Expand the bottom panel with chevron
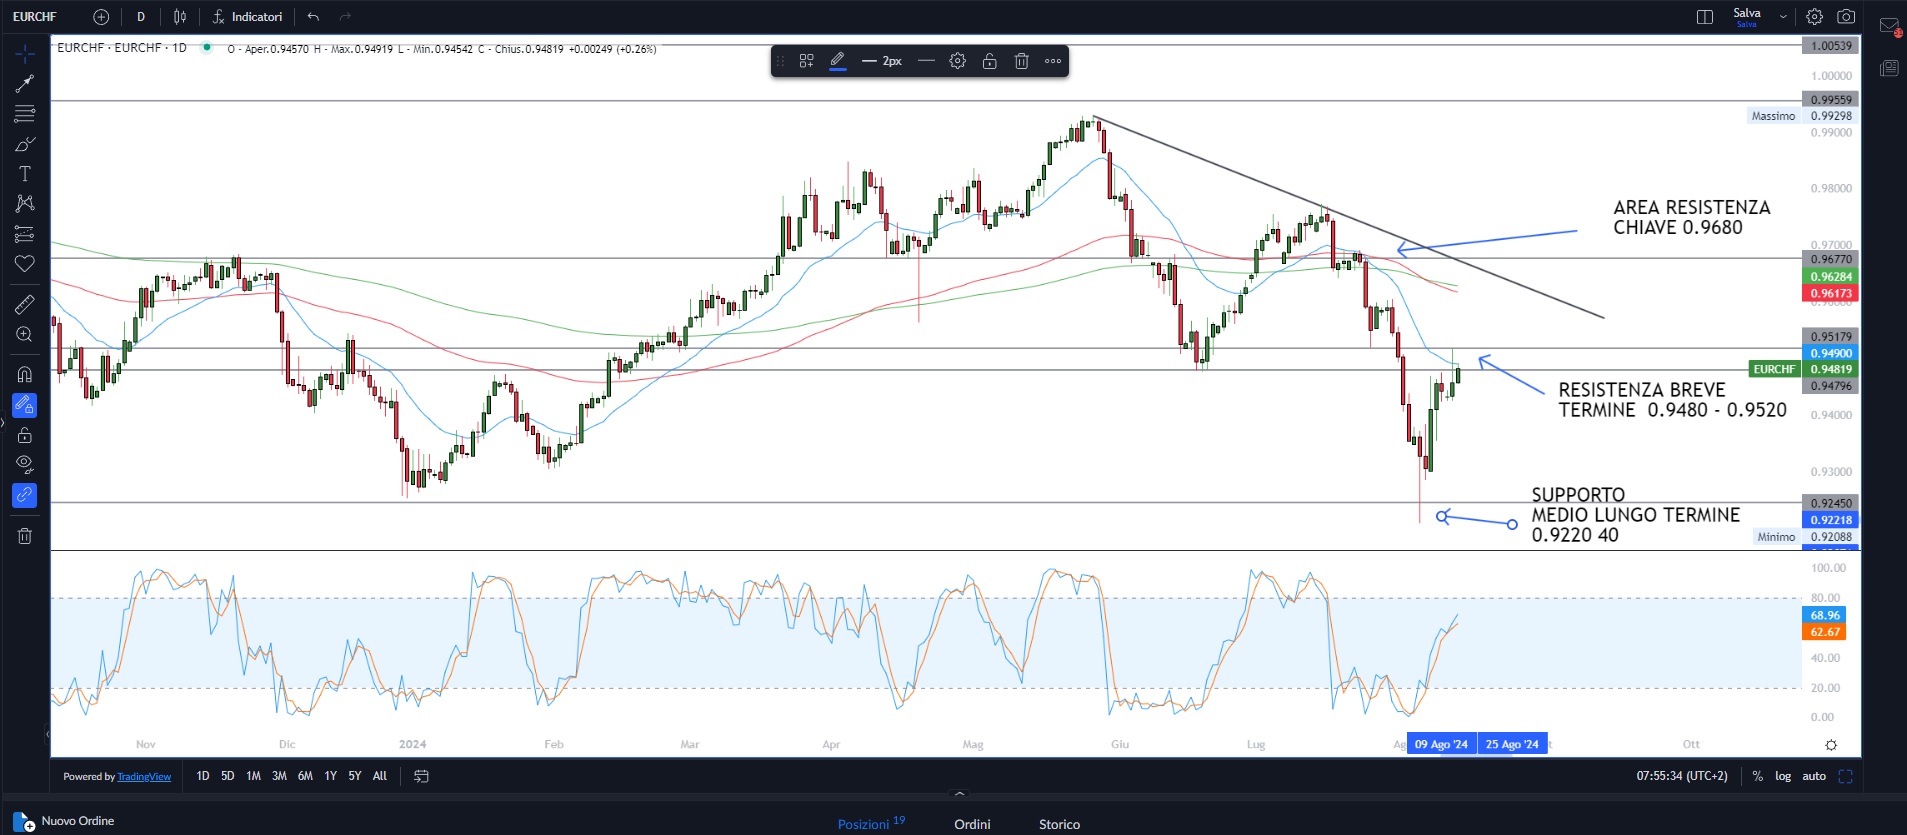 click(x=960, y=794)
